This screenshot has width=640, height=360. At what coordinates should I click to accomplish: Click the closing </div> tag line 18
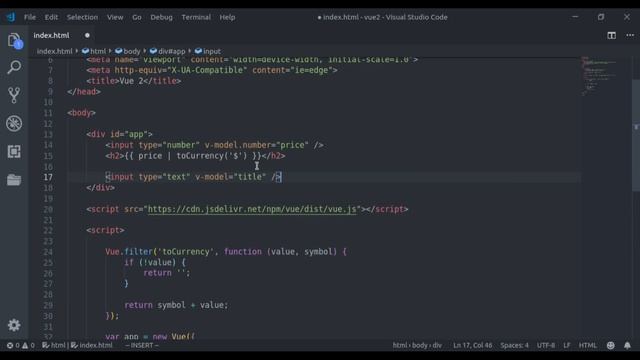100,188
